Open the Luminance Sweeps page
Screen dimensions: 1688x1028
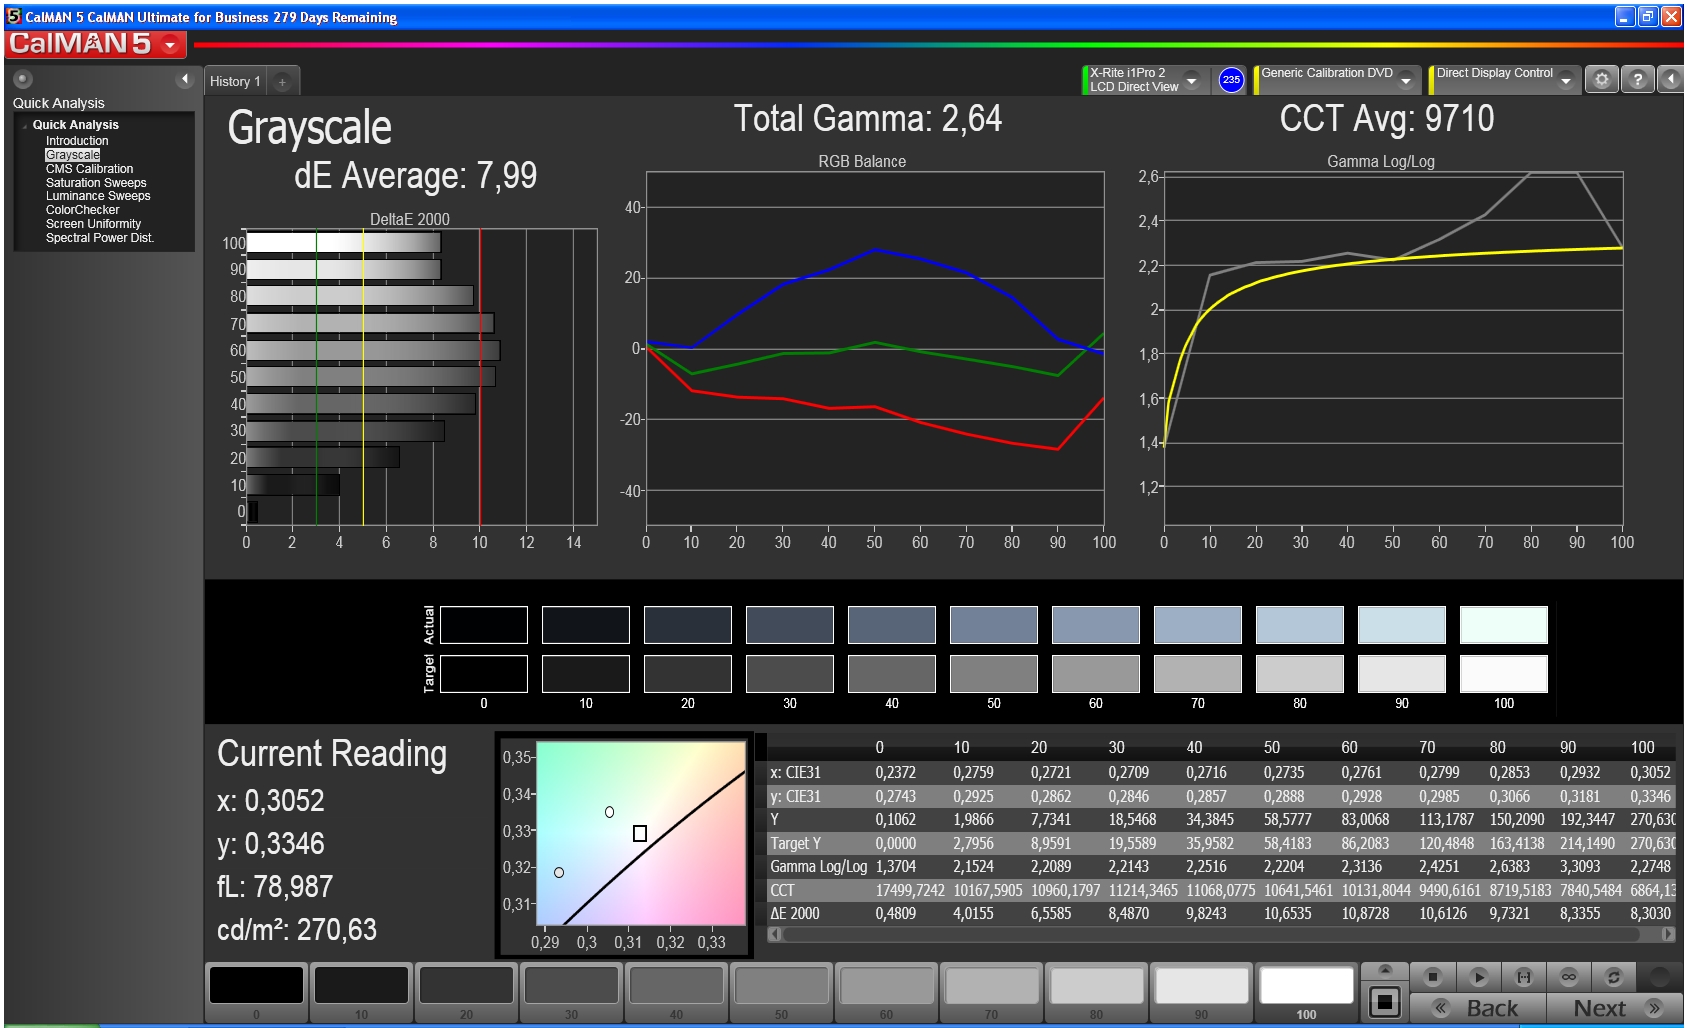coord(98,196)
